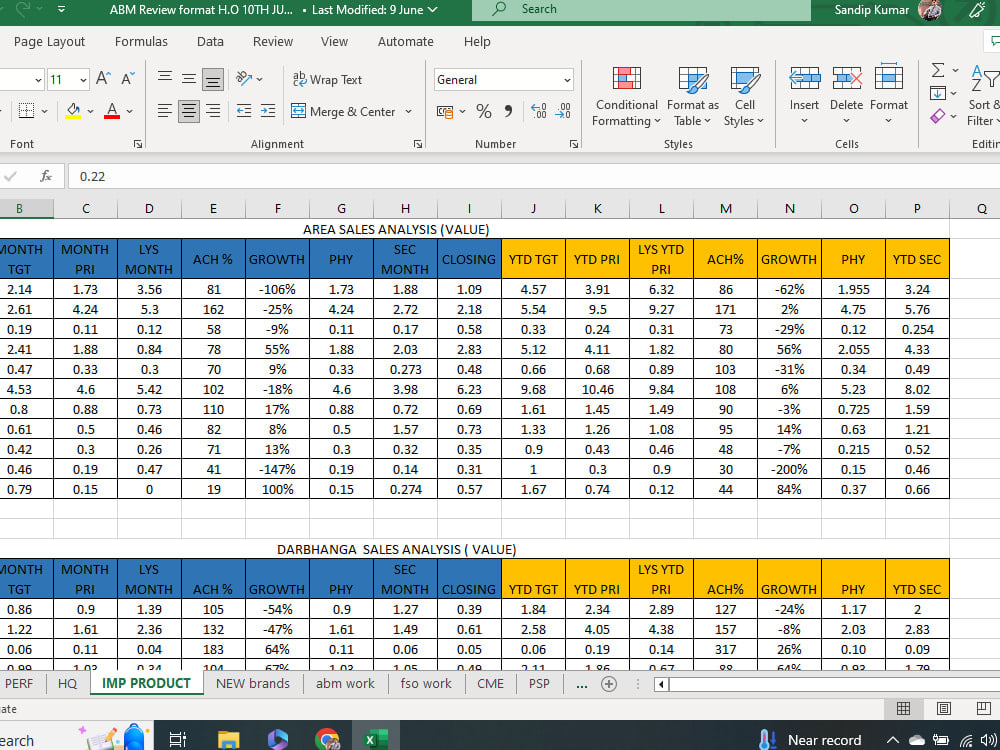Select column H header
Viewport: 1000px width, 750px height.
(405, 209)
